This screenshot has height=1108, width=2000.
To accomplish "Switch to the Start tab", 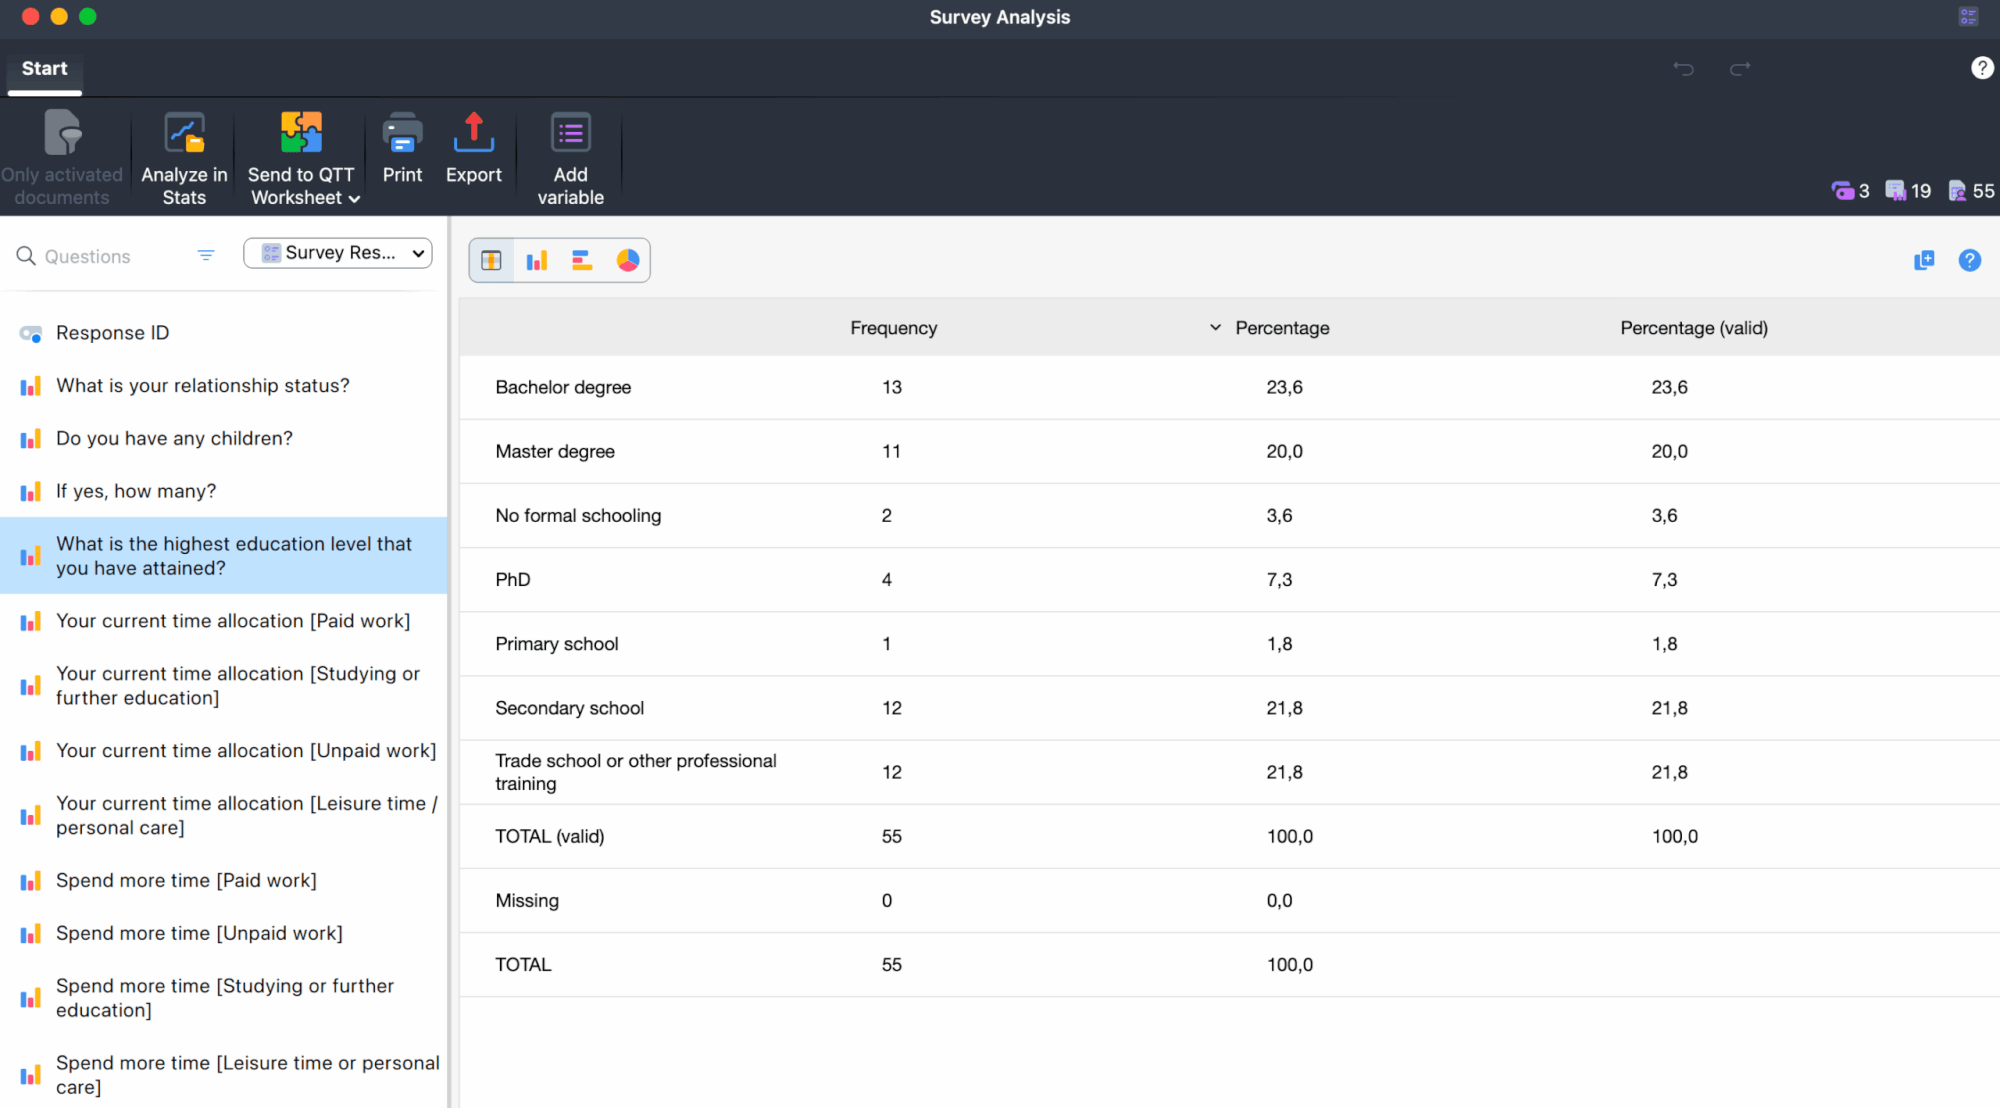I will pyautogui.click(x=44, y=68).
